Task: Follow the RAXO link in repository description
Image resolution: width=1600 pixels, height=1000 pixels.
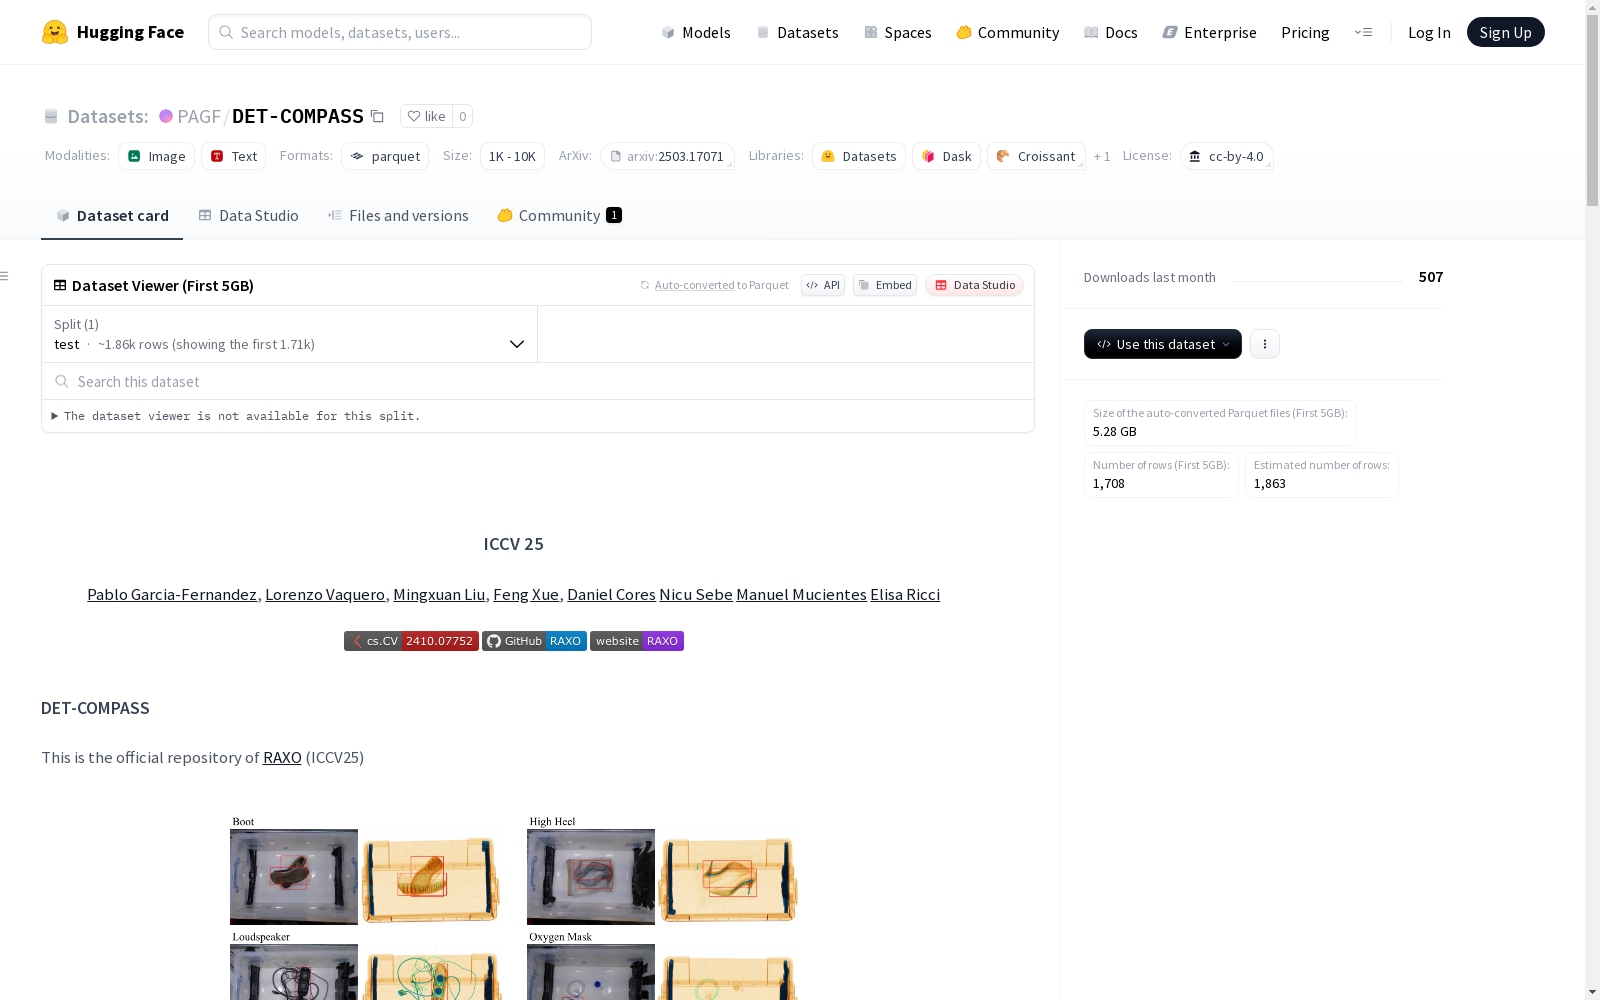Action: (x=282, y=757)
